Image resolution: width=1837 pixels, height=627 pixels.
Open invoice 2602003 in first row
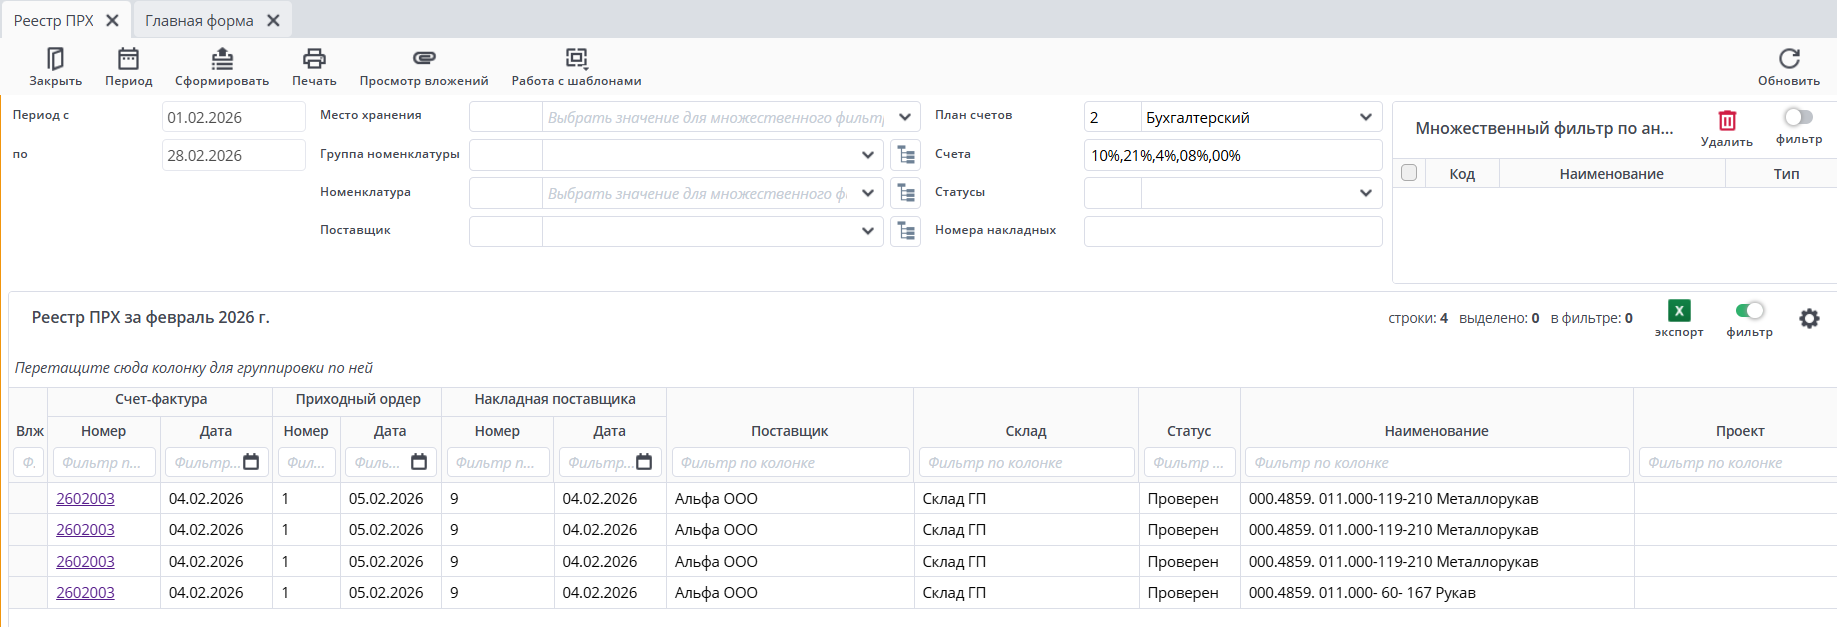(x=85, y=499)
